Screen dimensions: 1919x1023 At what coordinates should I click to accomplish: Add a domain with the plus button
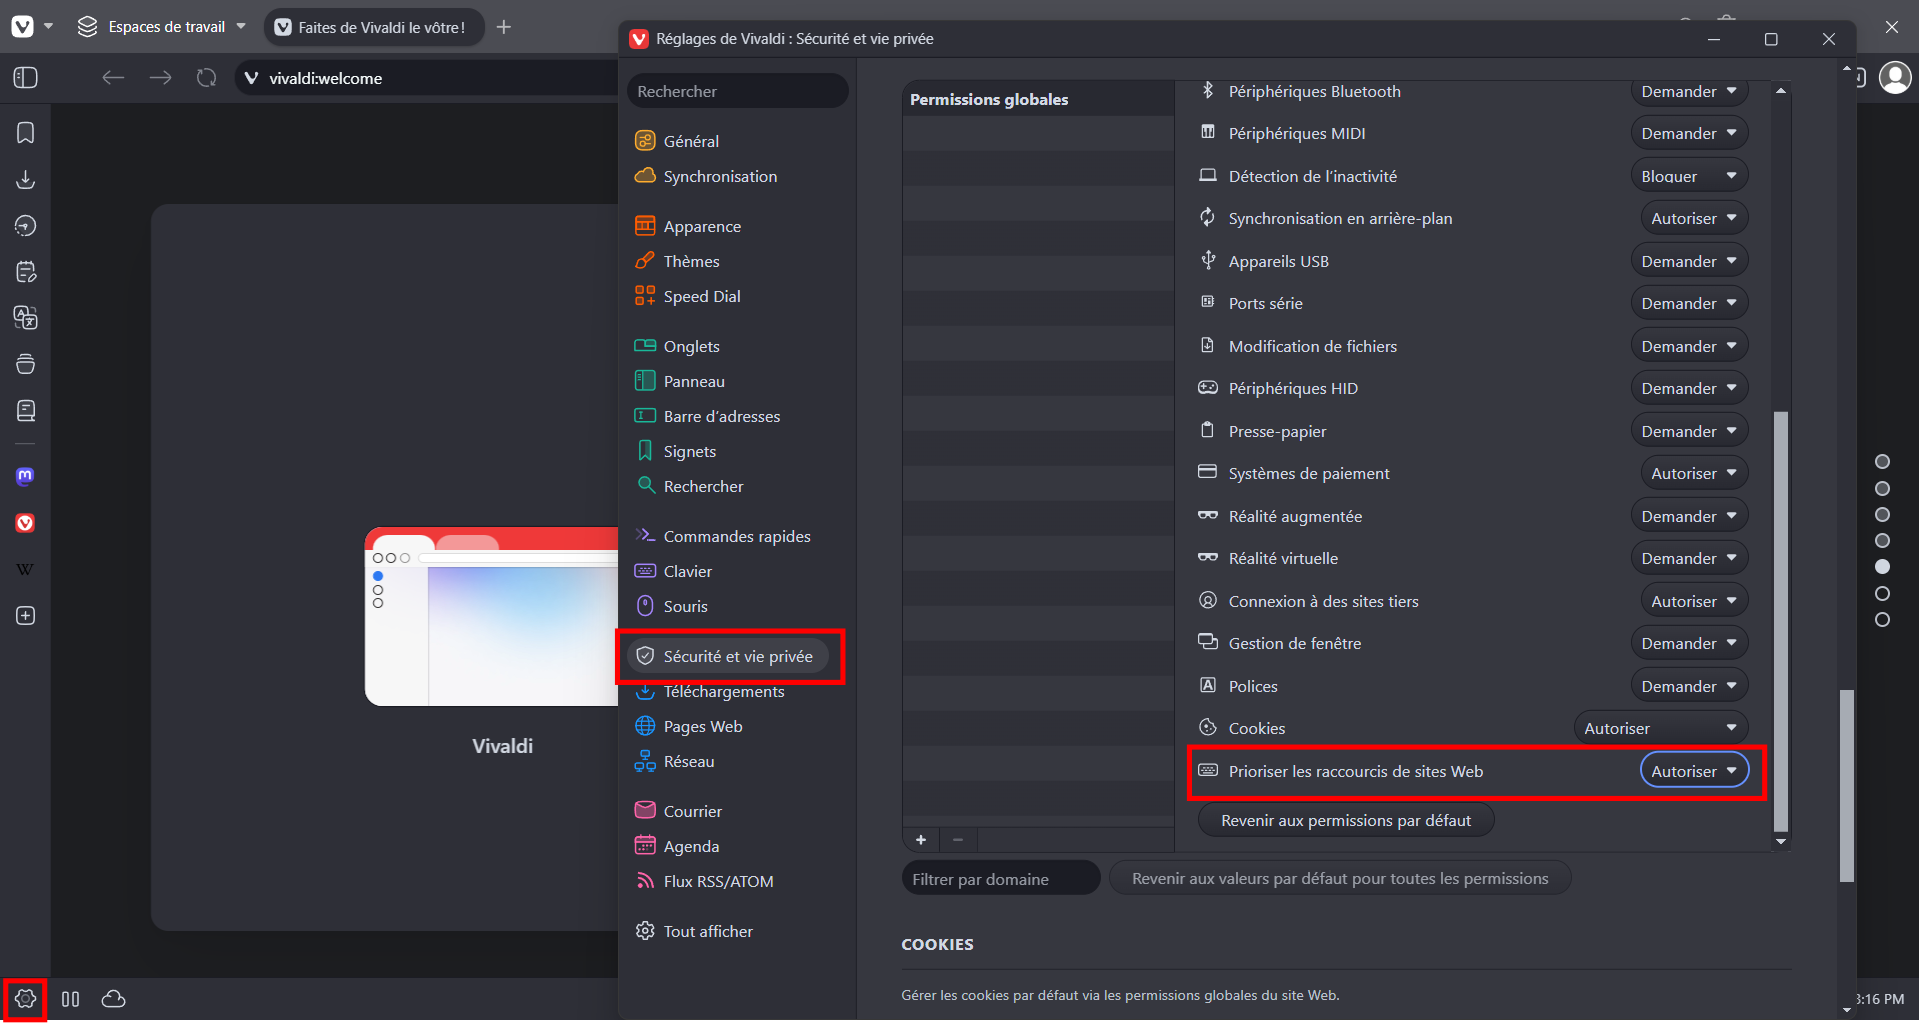pos(920,840)
